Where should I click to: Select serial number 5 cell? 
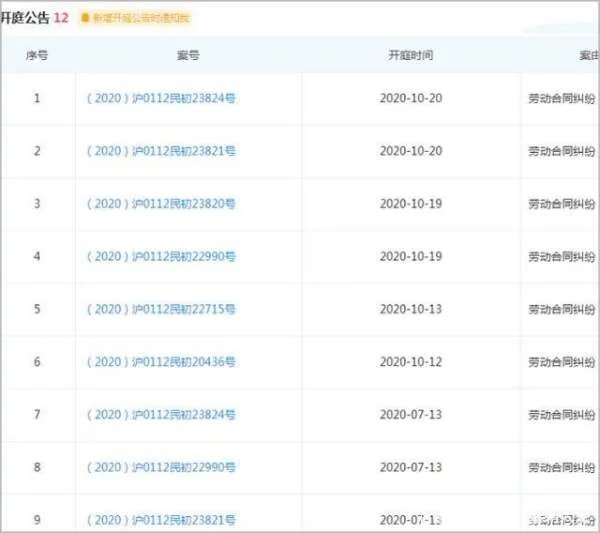[37, 309]
